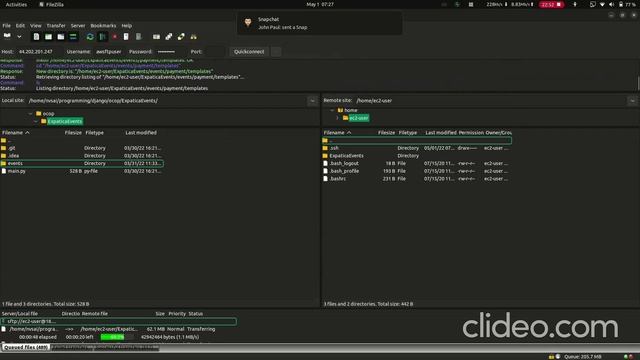Open Quickconnect history dropdown

(276, 52)
